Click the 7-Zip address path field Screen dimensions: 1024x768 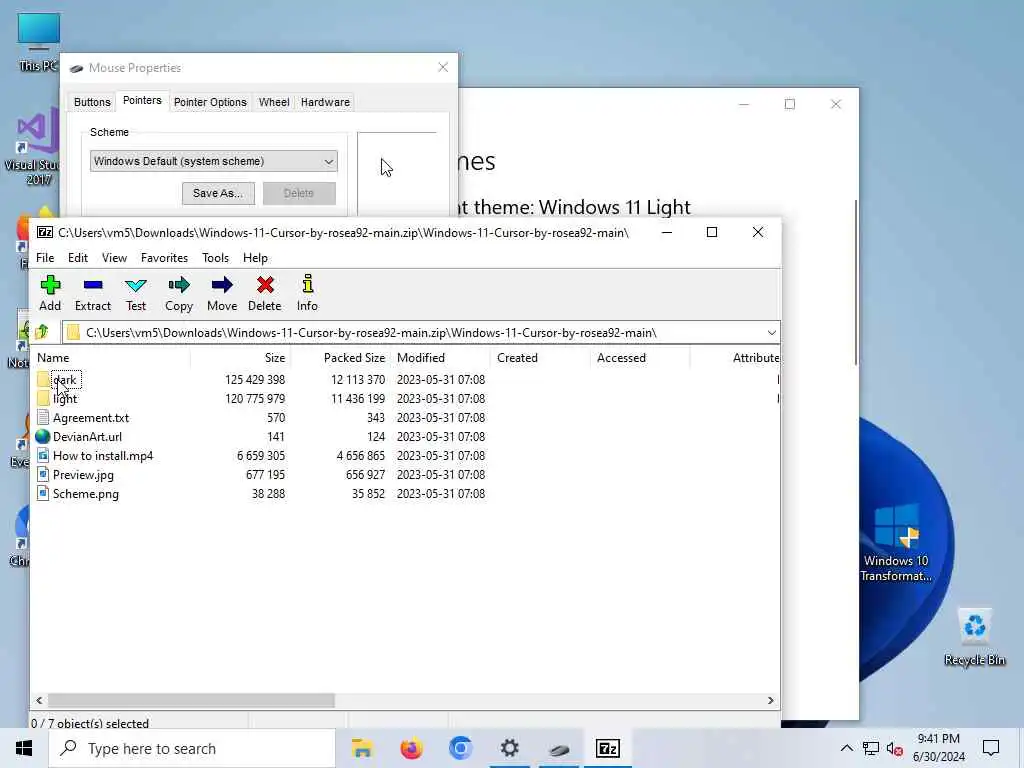pyautogui.click(x=421, y=332)
